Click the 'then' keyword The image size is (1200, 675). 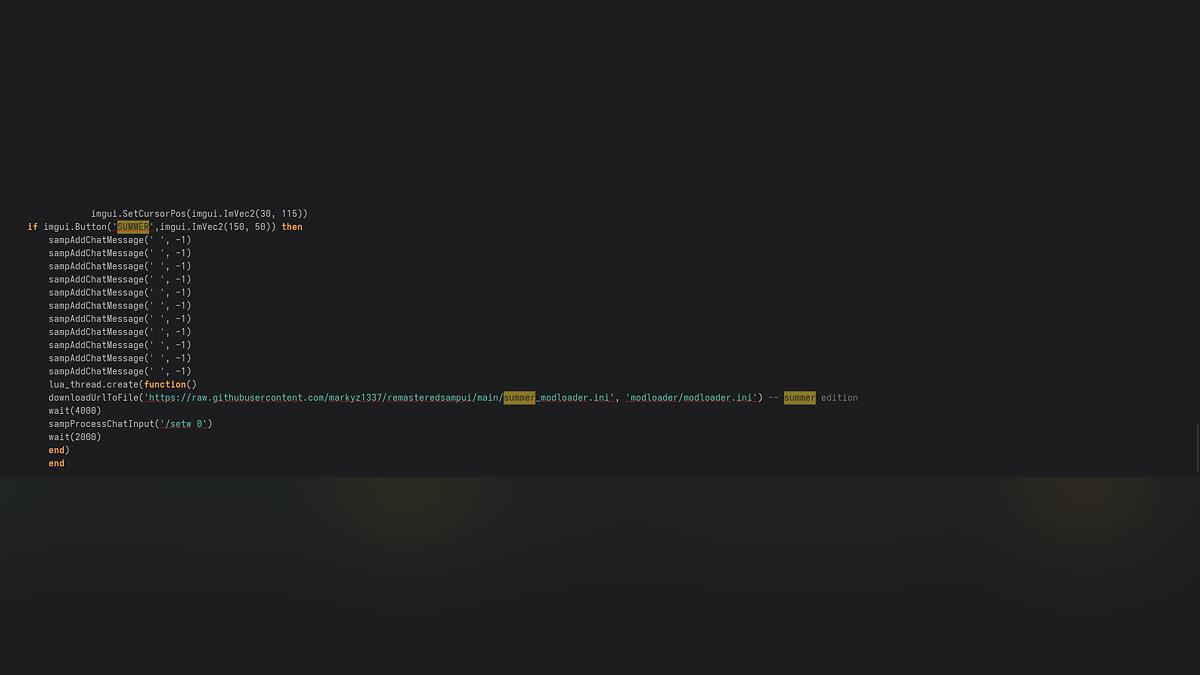click(291, 227)
